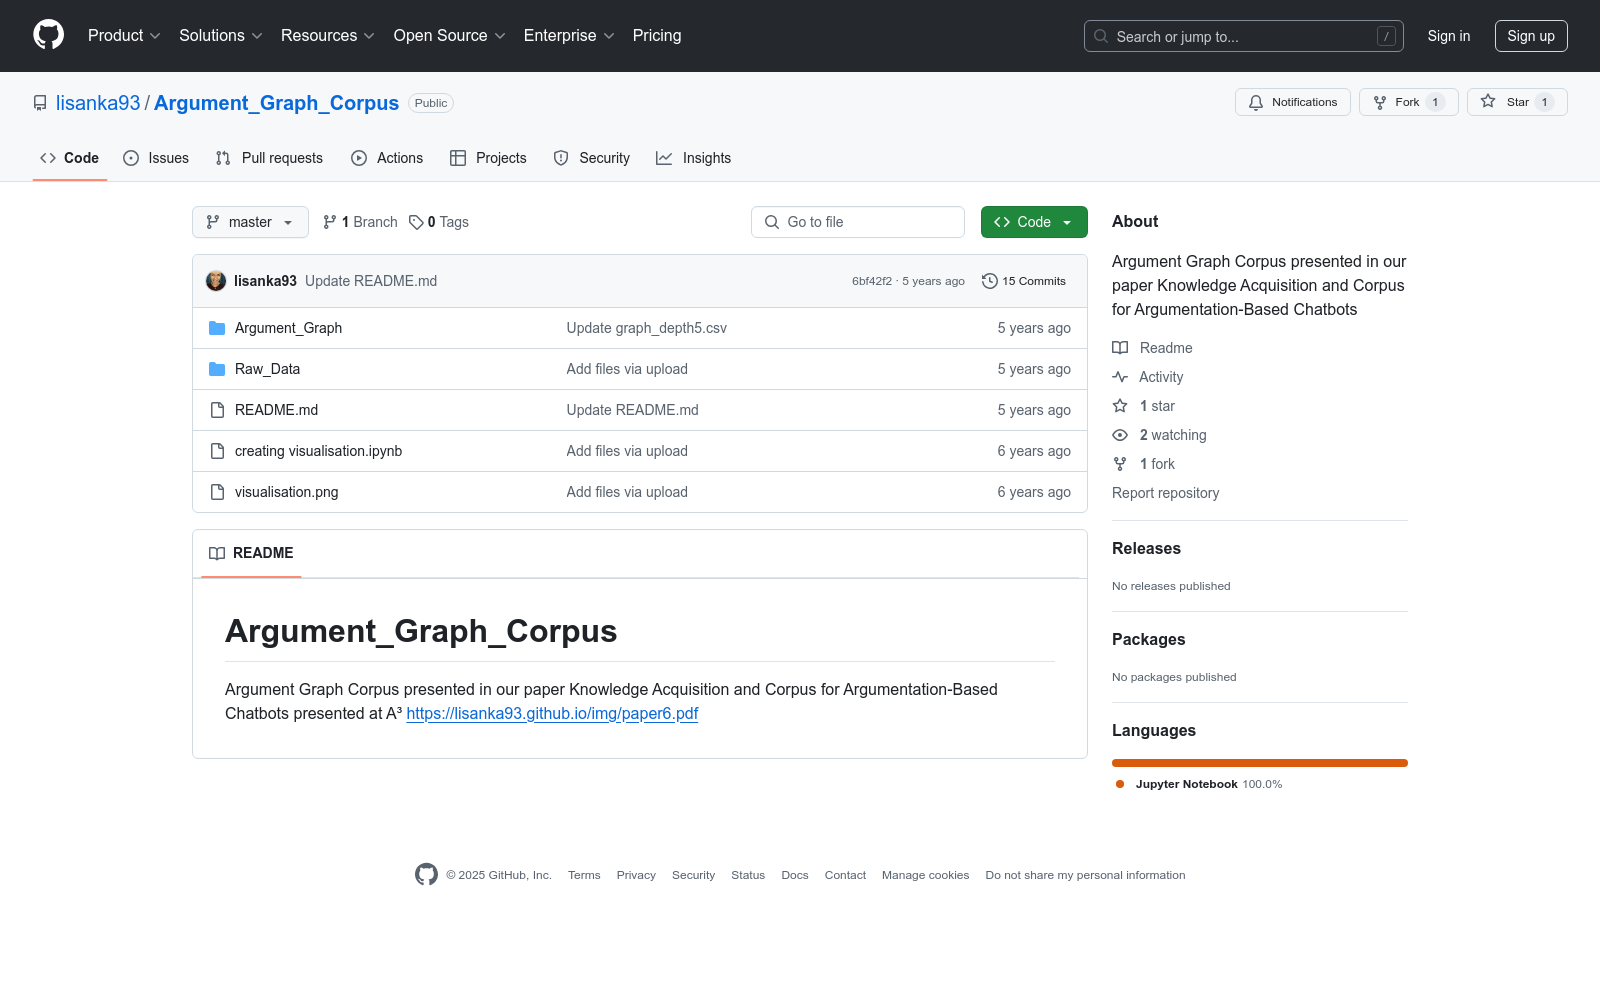Expand the Product menu
The image size is (1600, 1000).
pos(124,35)
